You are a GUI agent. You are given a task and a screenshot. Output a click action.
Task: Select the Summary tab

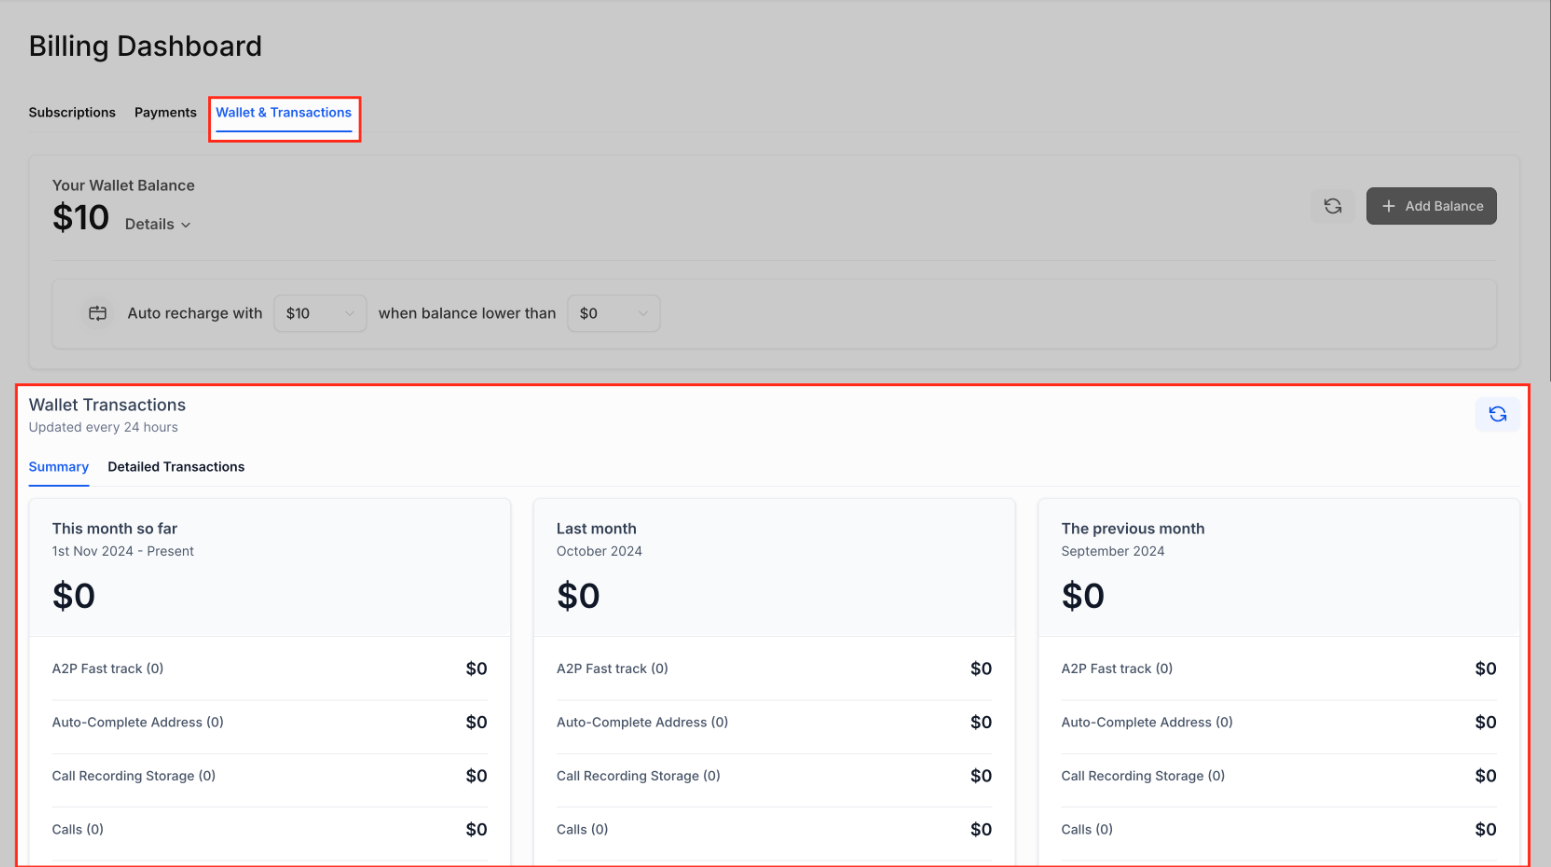coord(58,467)
